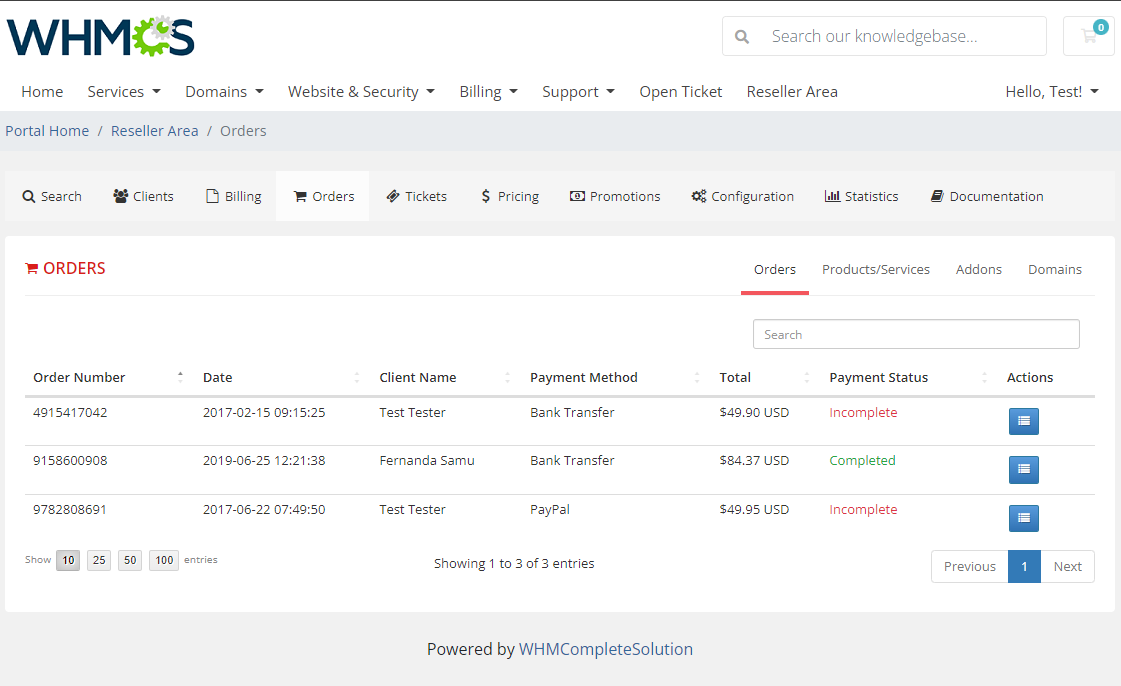1121x686 pixels.
Task: Switch to the Products/Services tab
Action: pyautogui.click(x=876, y=269)
